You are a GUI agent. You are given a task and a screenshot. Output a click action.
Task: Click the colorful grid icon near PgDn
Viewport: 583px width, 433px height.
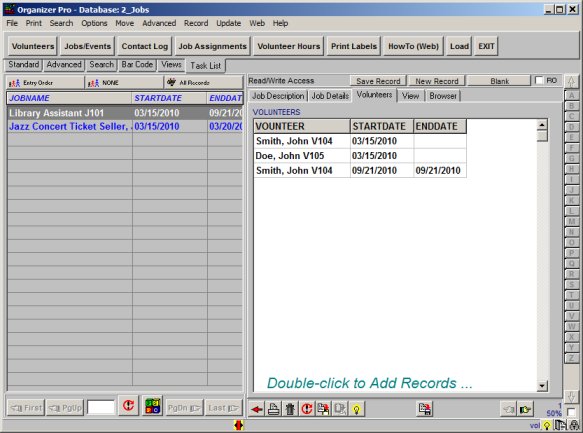[x=152, y=406]
